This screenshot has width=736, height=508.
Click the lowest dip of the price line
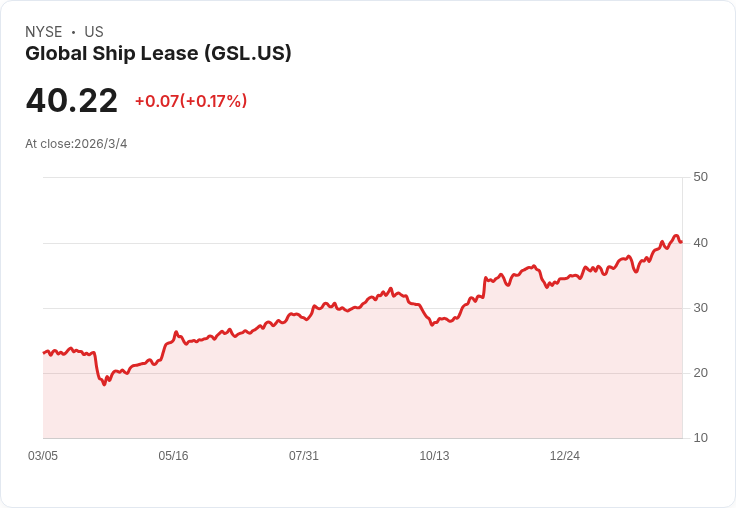pos(103,384)
